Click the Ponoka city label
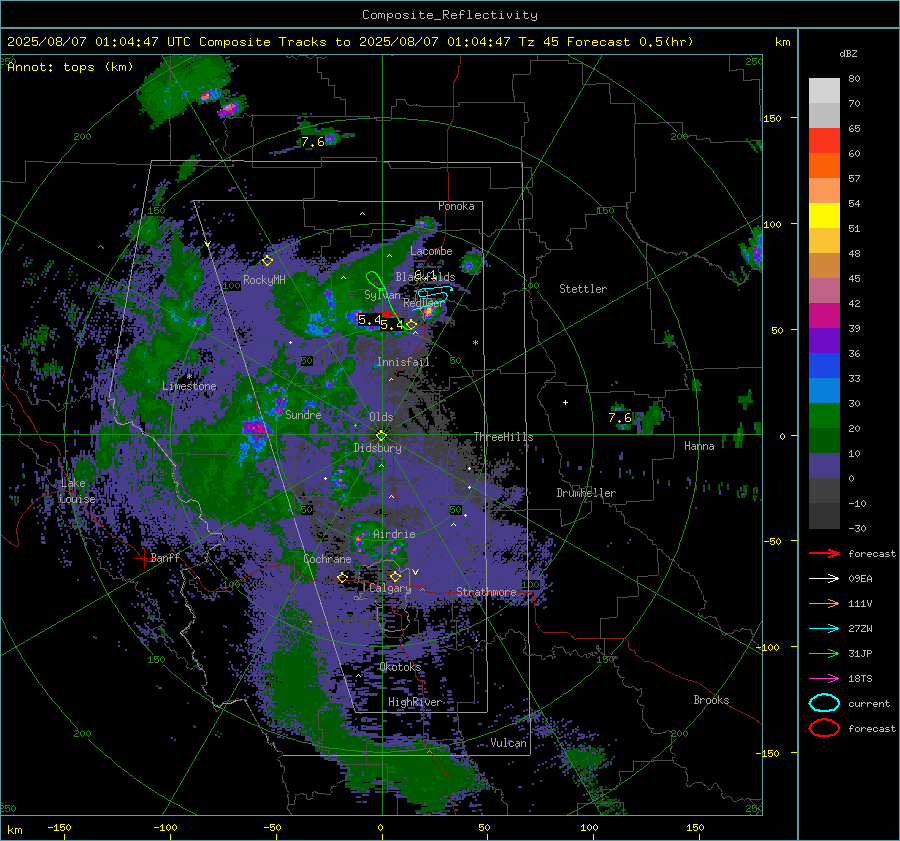Screen dimensions: 900x841 456,206
